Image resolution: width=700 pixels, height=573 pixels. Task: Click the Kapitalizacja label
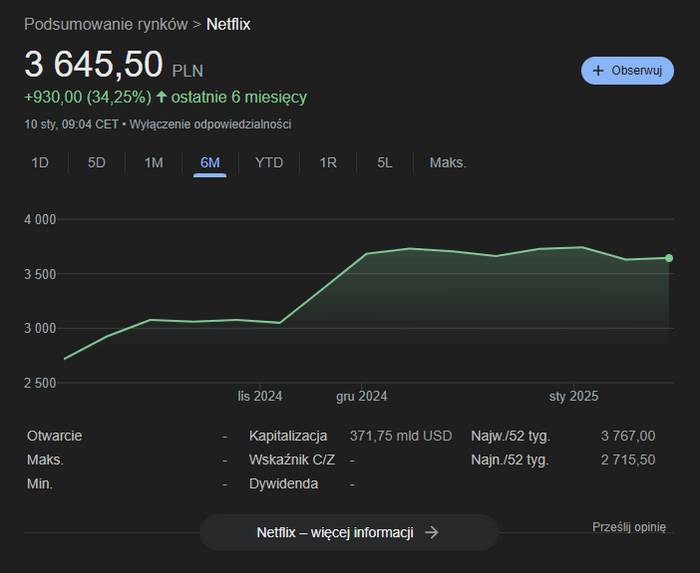[x=288, y=436]
